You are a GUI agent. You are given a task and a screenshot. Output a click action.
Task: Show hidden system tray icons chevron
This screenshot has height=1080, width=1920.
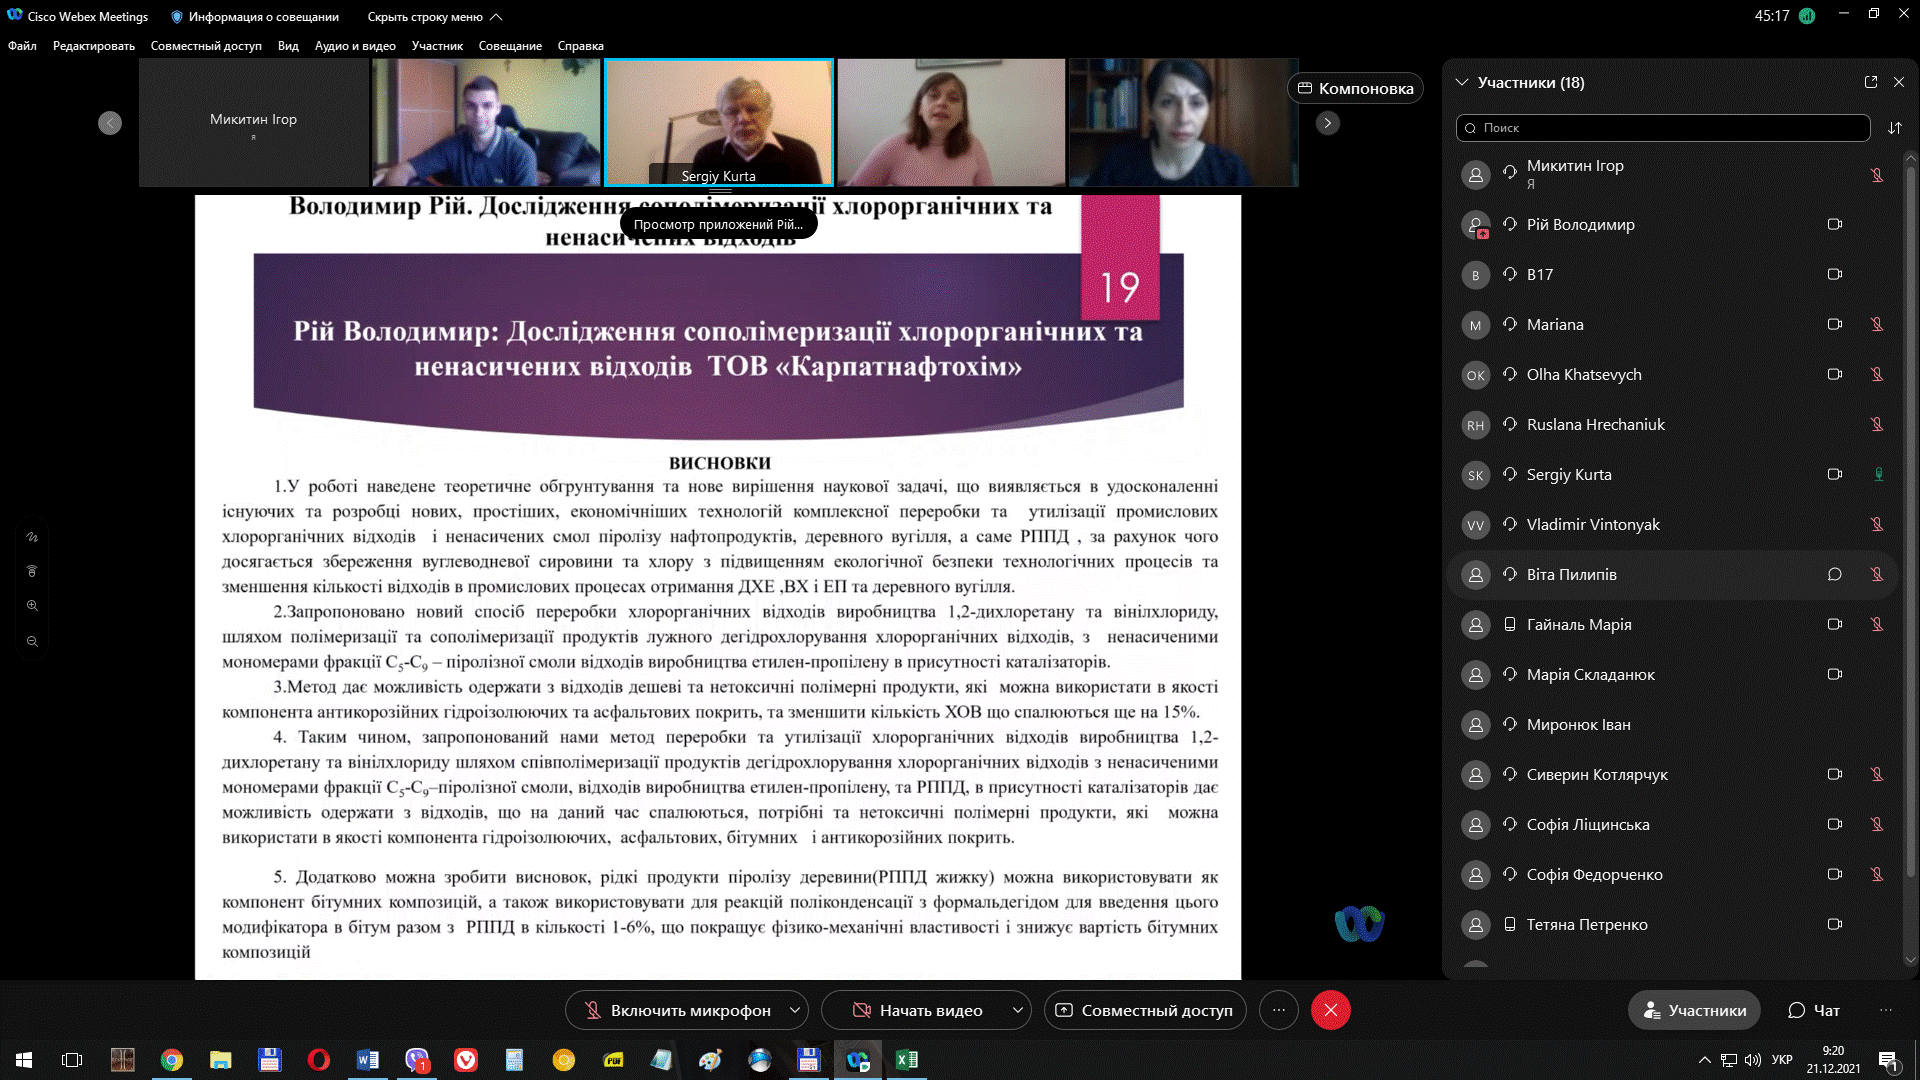1704,1060
